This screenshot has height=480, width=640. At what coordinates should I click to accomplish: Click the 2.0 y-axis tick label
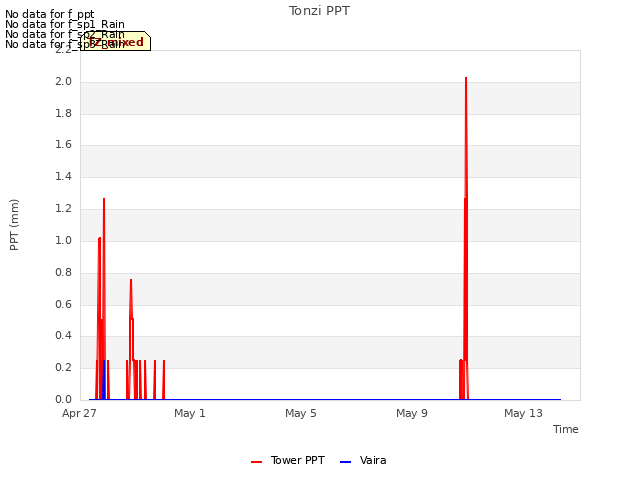click(63, 82)
